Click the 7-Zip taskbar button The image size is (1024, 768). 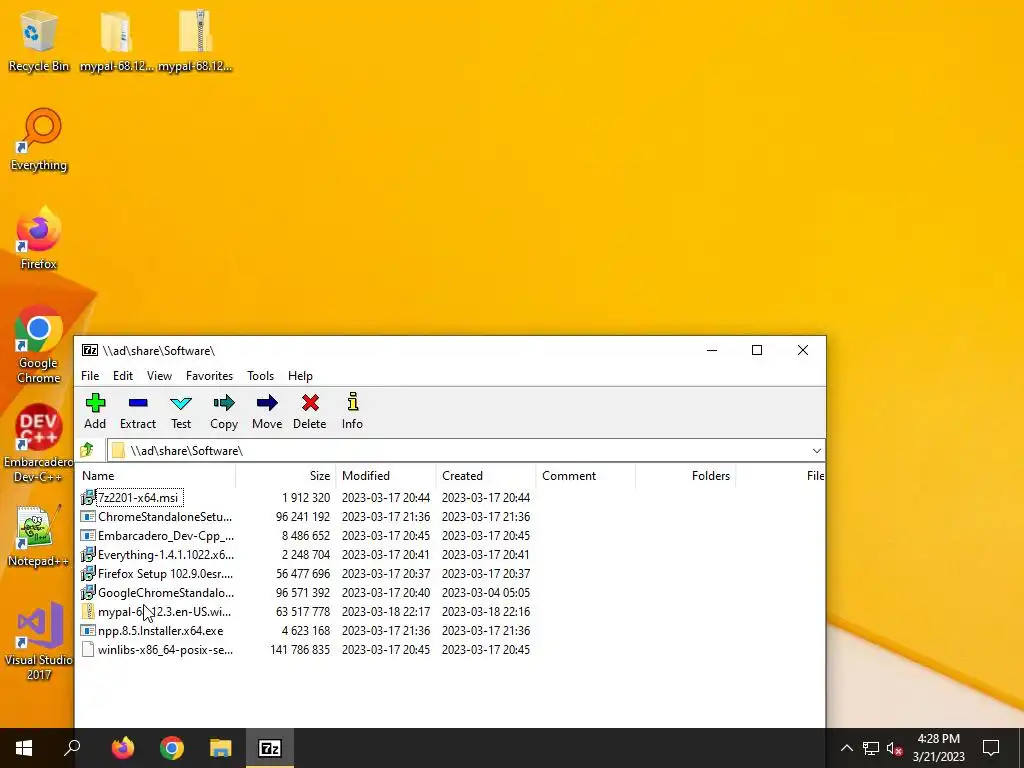(270, 748)
